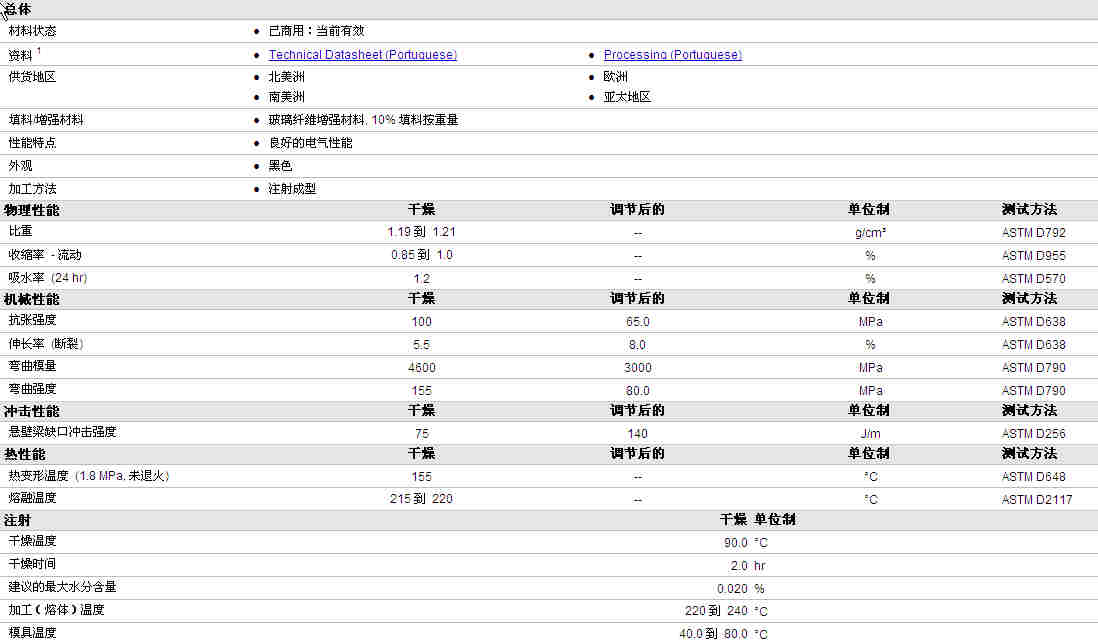The image size is (1098, 644).
Task: Click the "冲击性能" section header
Action: click(32, 411)
